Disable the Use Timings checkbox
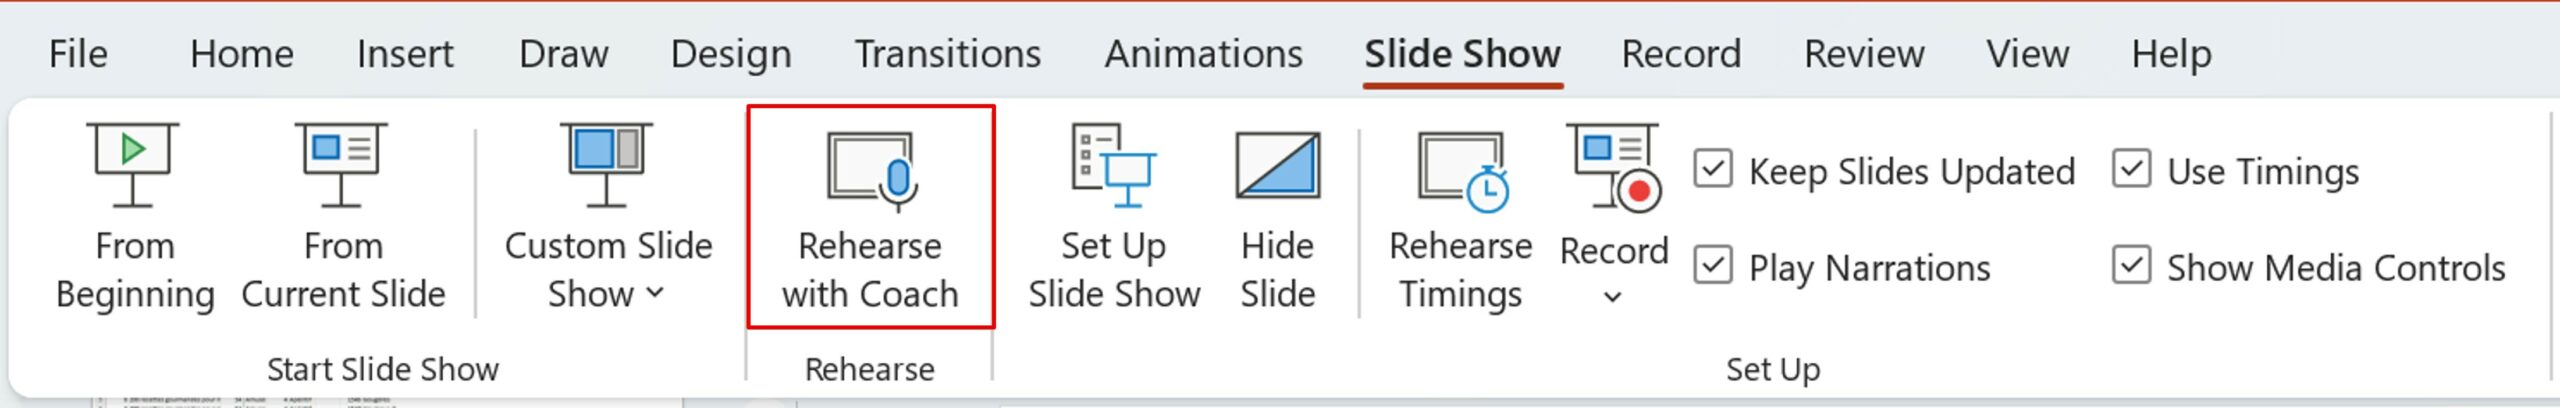 [2131, 170]
